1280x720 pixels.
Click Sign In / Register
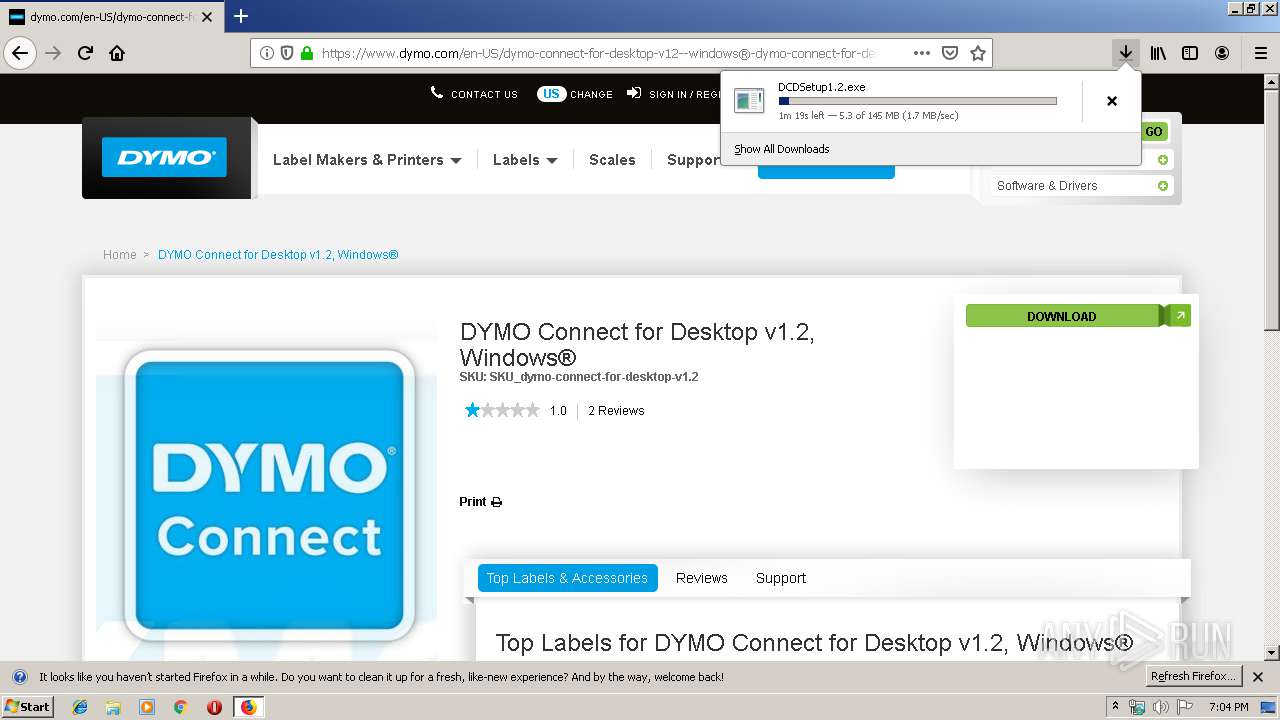click(x=674, y=94)
